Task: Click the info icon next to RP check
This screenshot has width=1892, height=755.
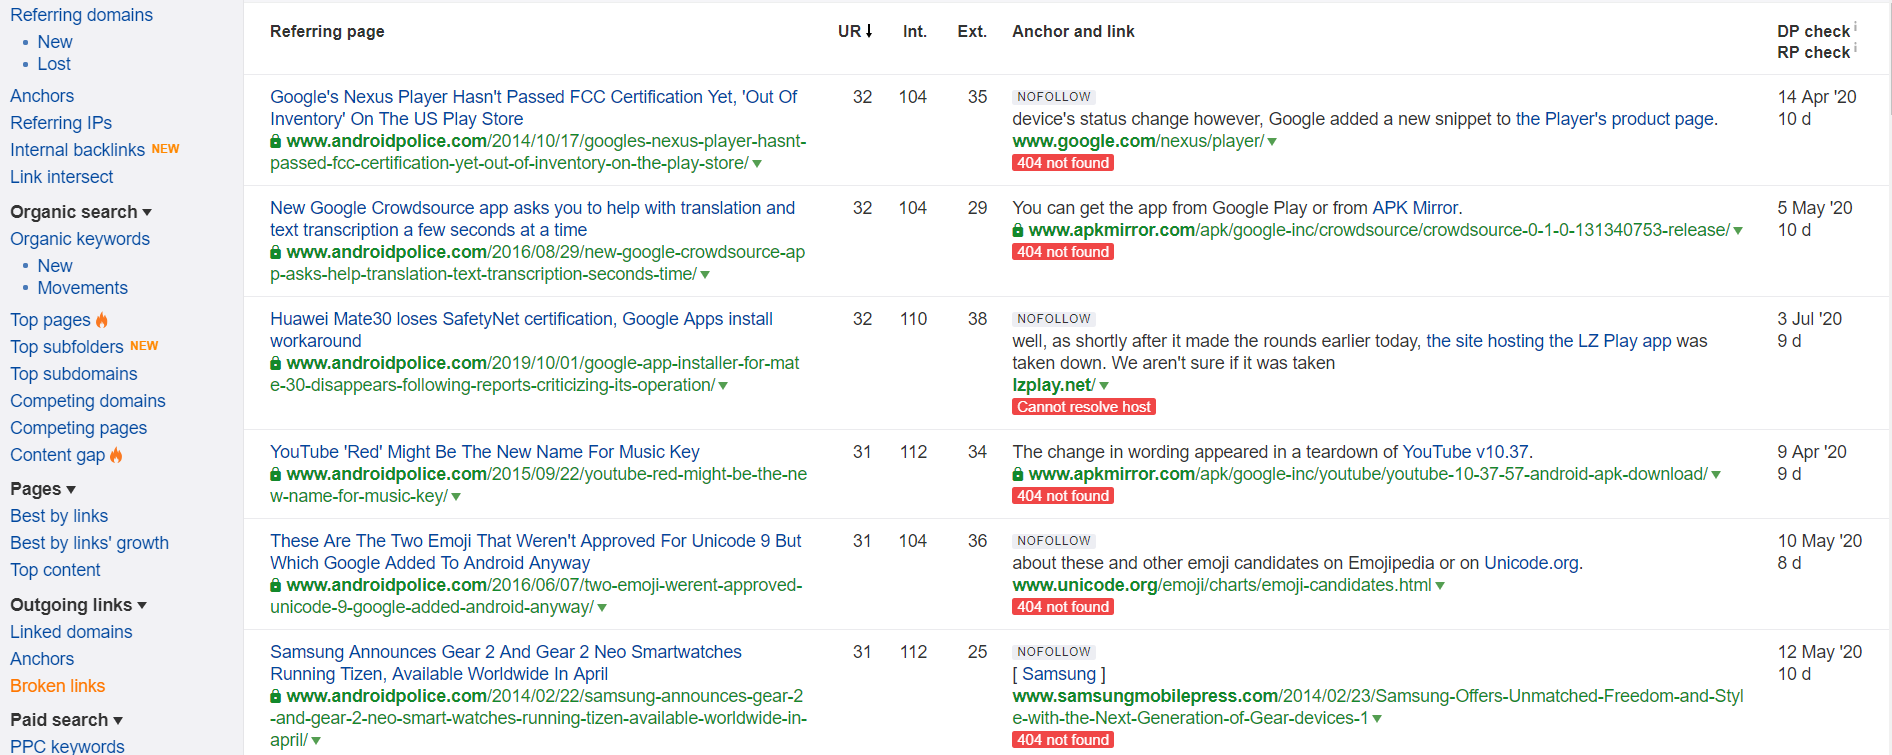Action: pyautogui.click(x=1856, y=47)
